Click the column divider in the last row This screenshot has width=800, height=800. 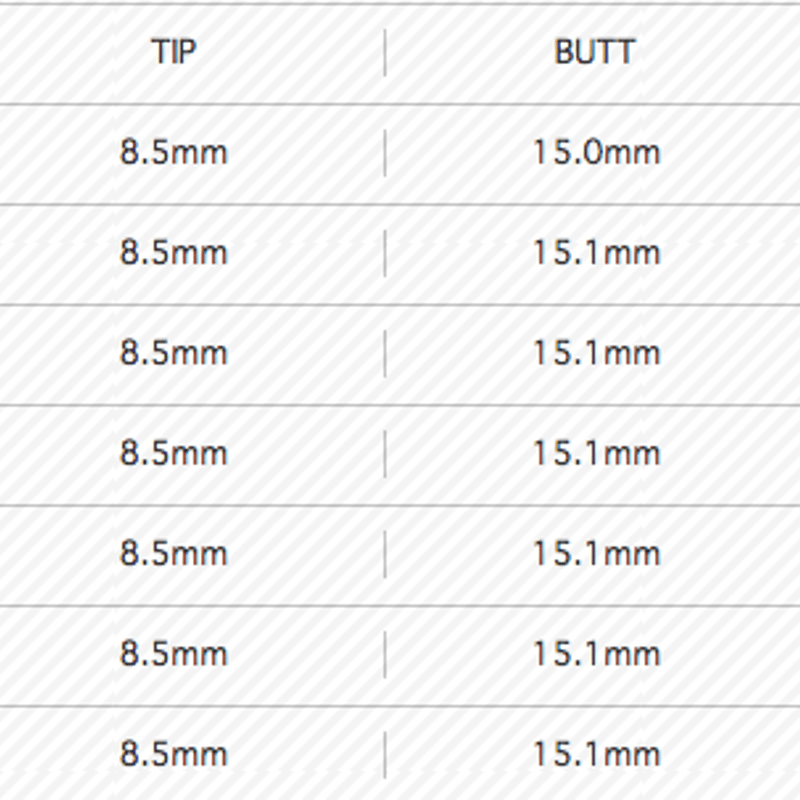coord(385,756)
